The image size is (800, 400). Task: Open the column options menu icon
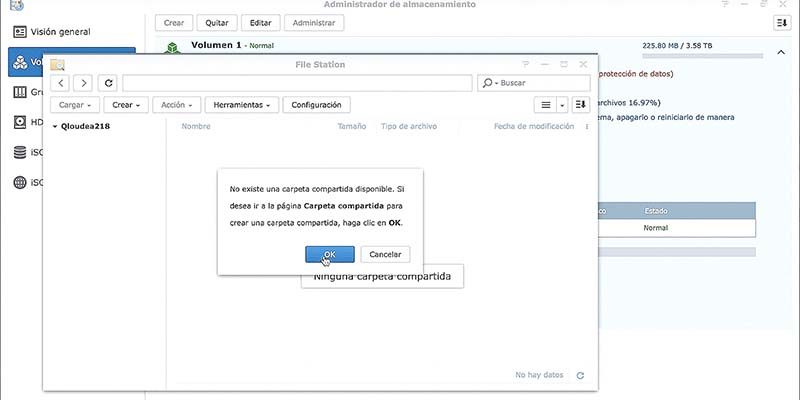coord(587,127)
